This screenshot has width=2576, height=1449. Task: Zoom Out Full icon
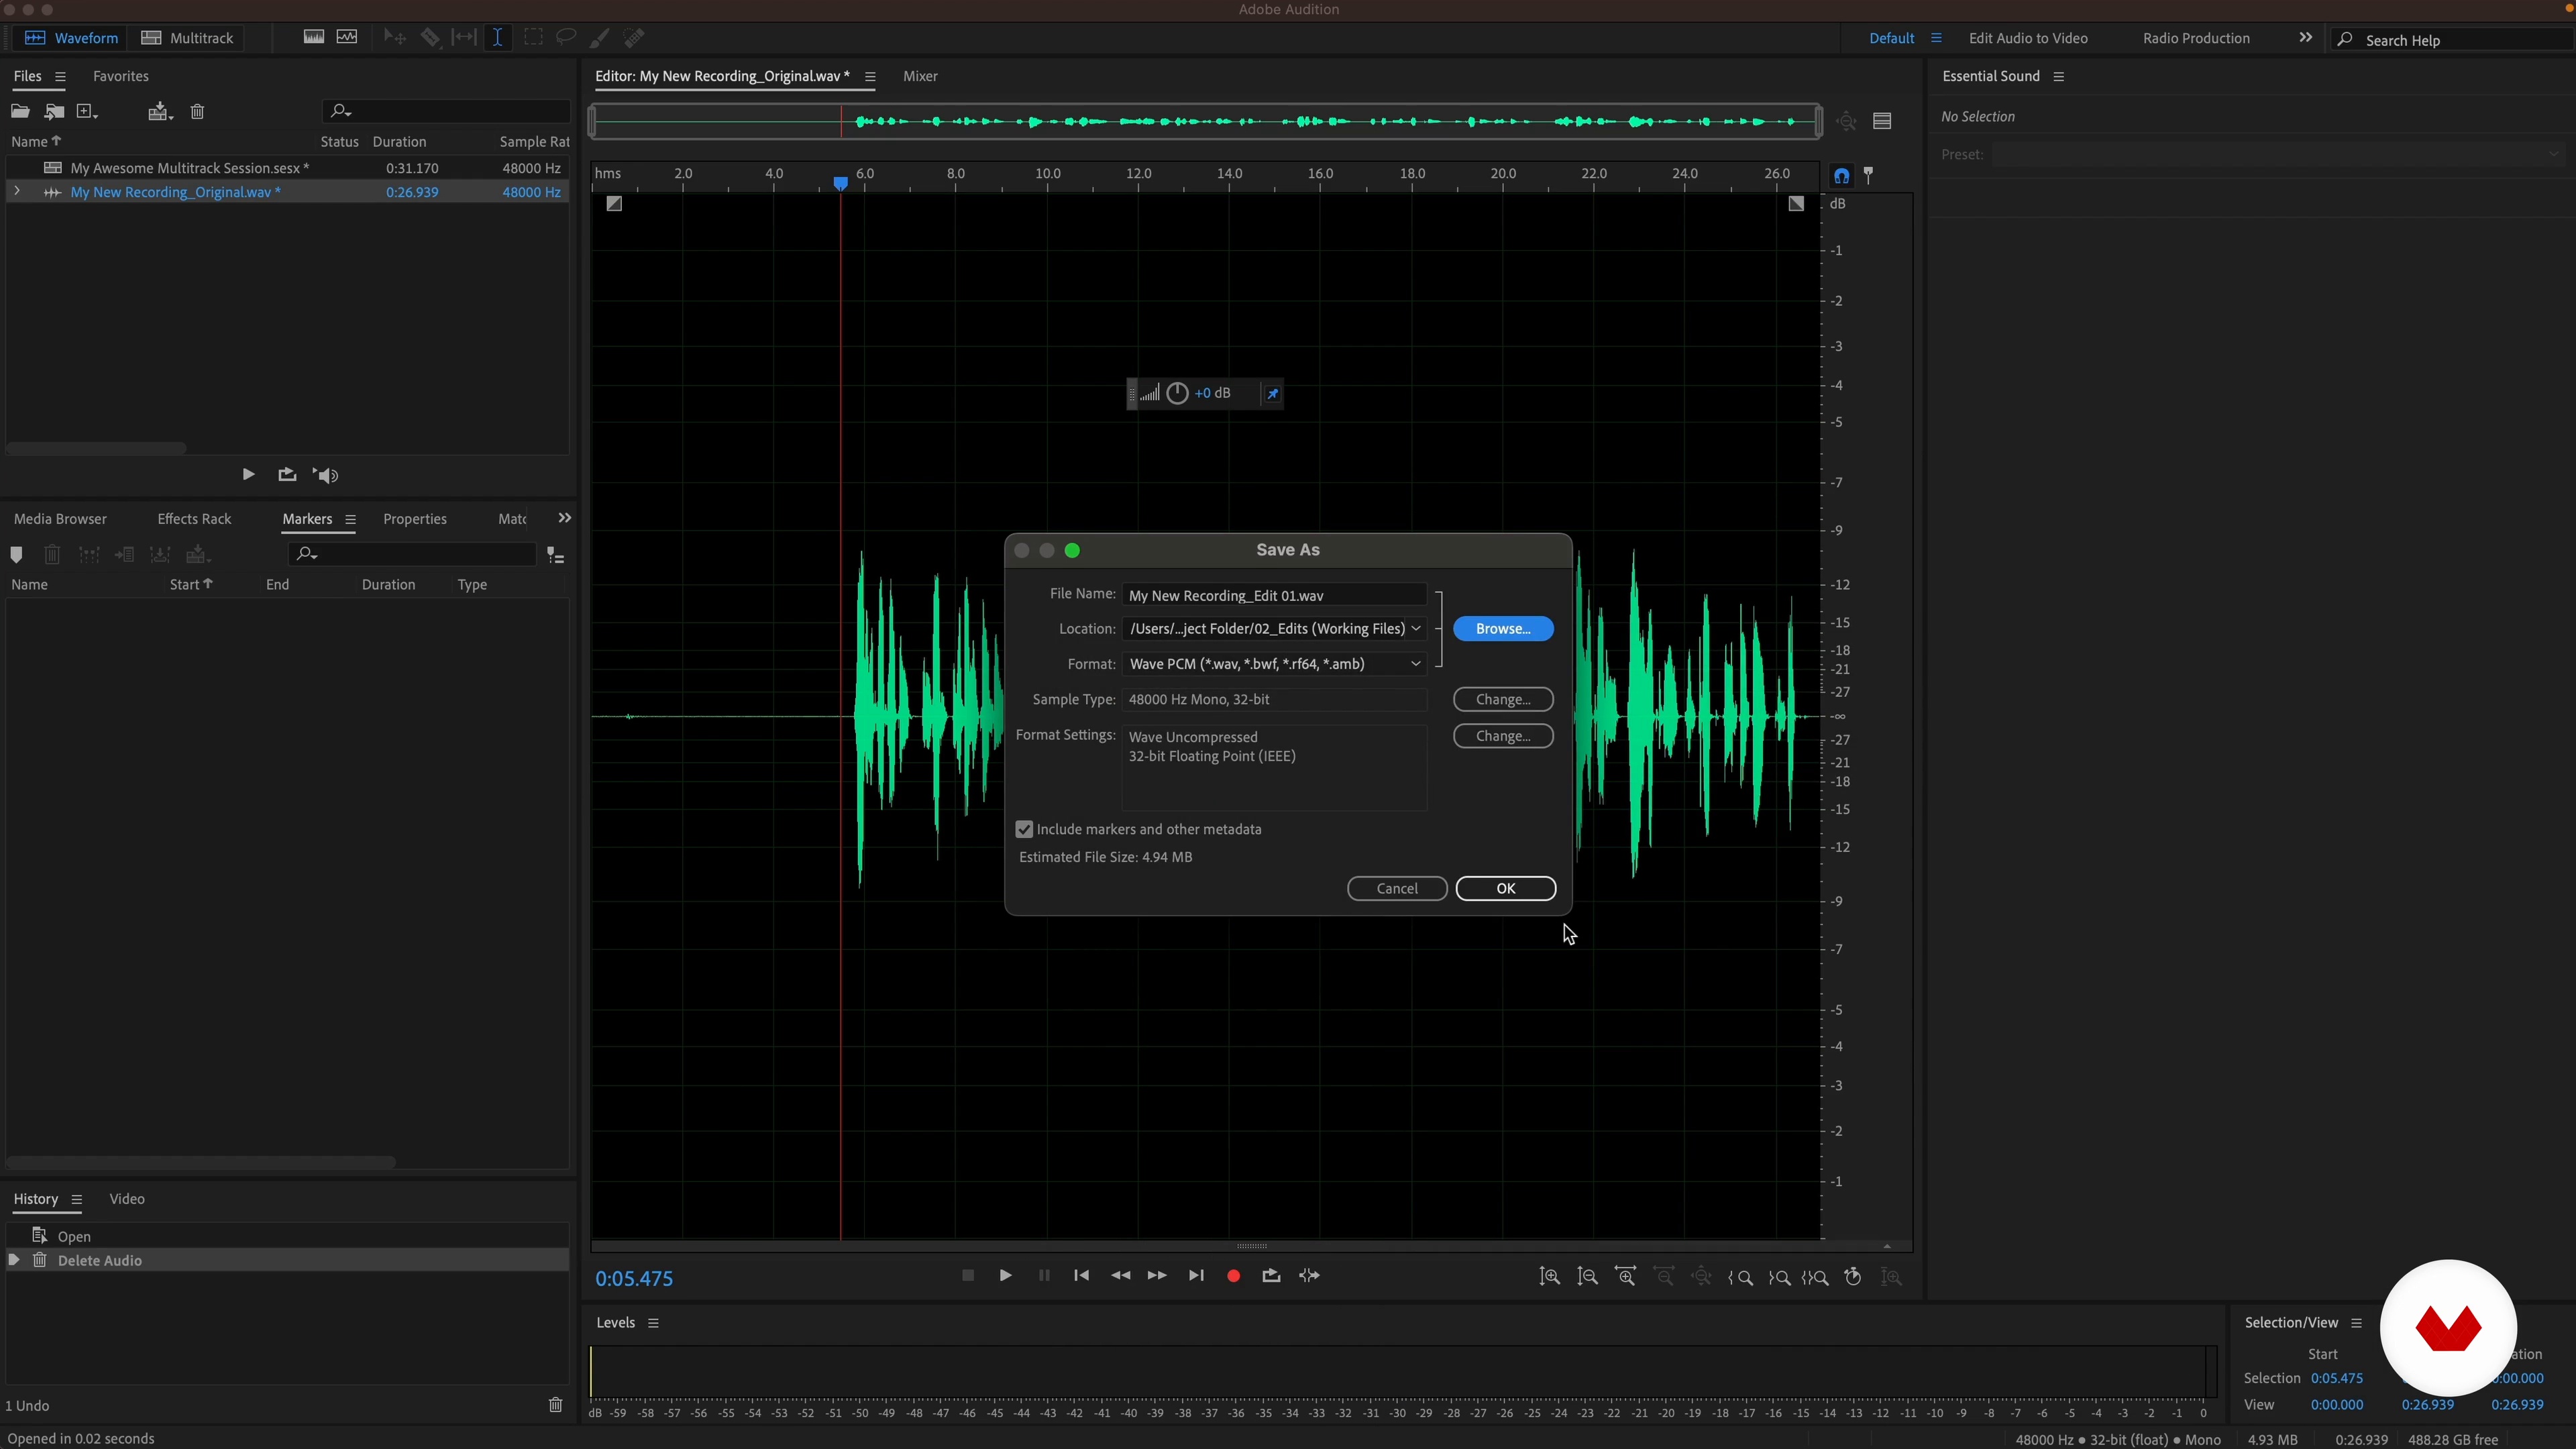[x=1702, y=1277]
